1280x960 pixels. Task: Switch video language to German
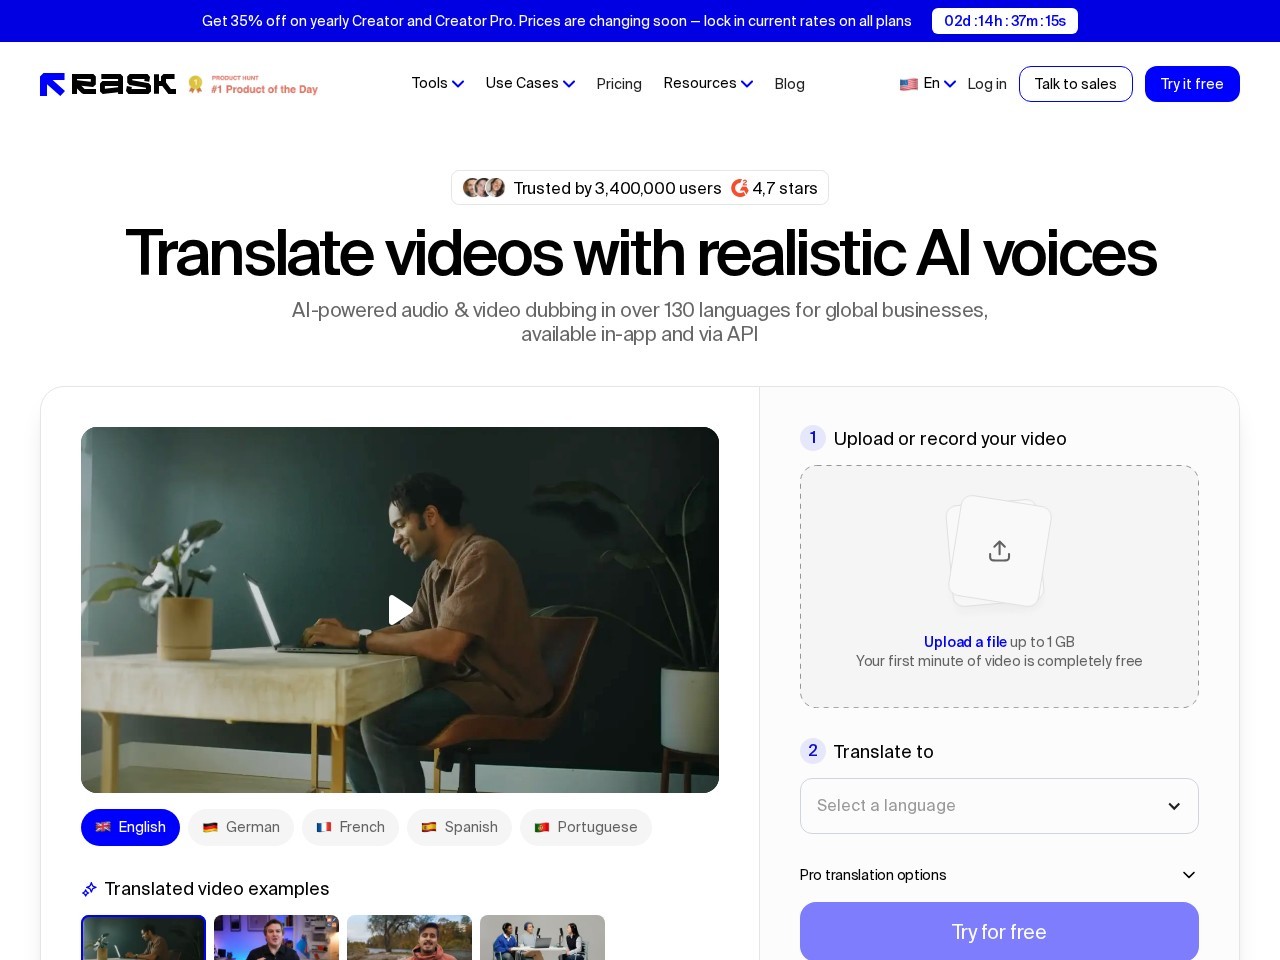pos(240,827)
